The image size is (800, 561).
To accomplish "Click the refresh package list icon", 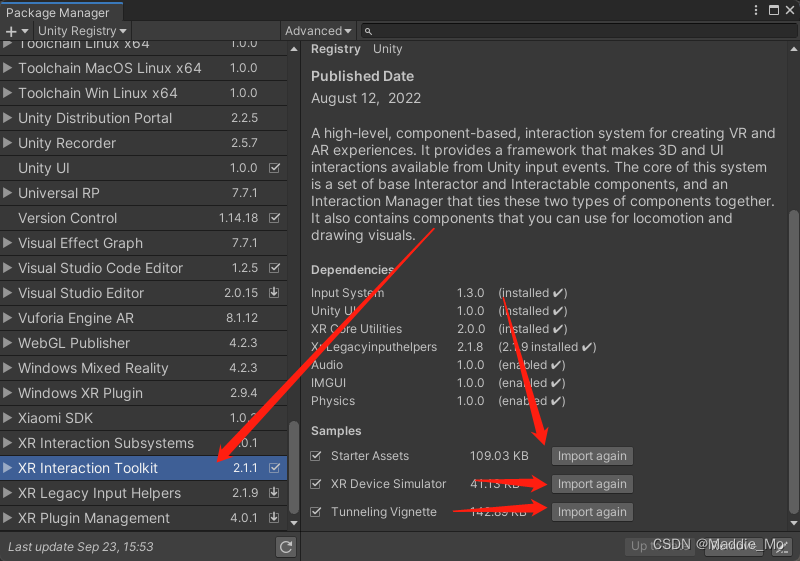I will tap(286, 547).
